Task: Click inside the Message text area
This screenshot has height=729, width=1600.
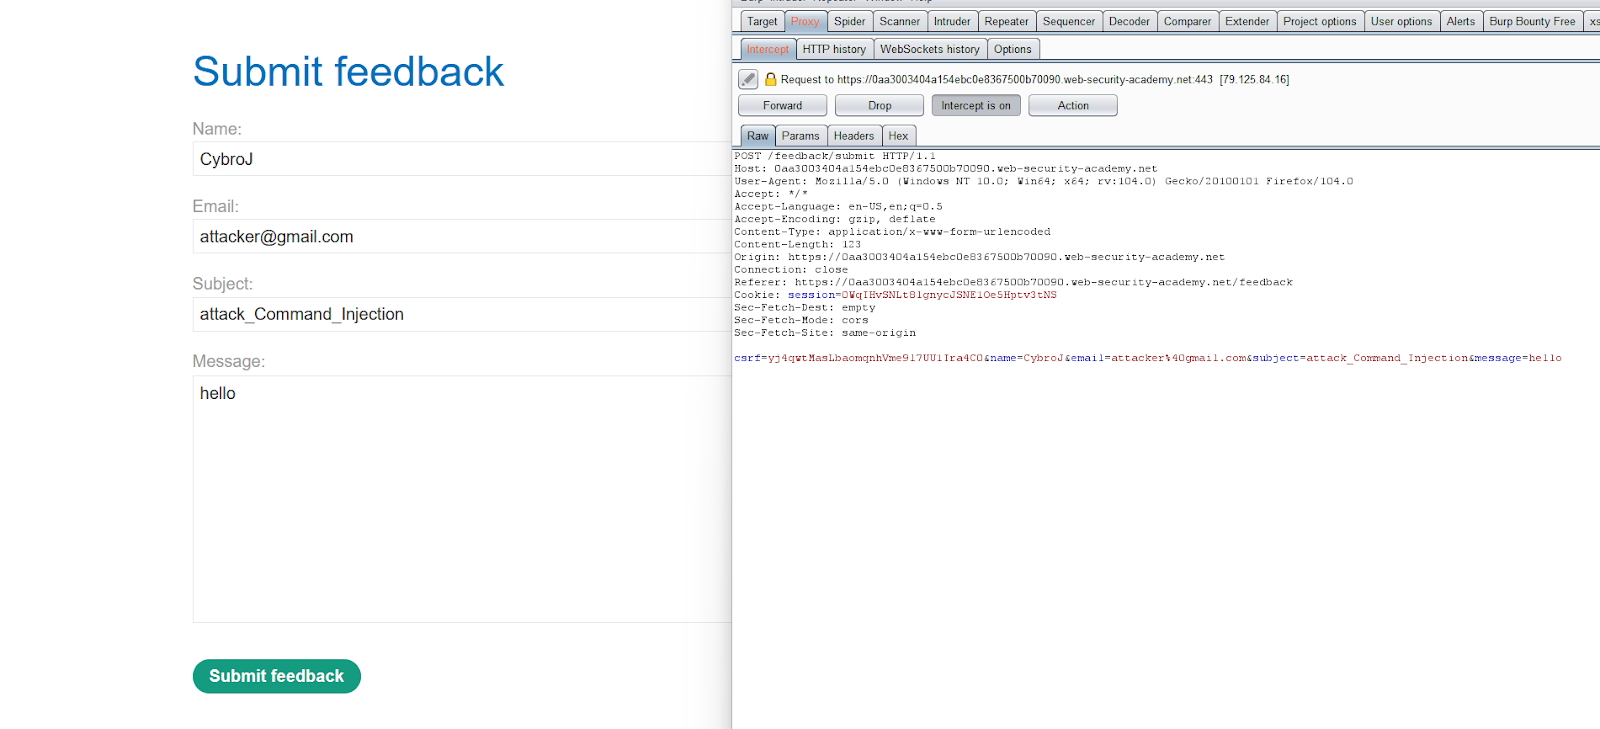Action: tap(460, 498)
